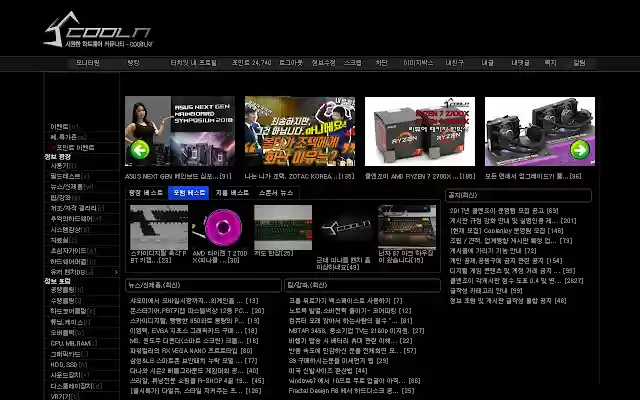The image size is (640, 400).
Task: Switch to the 광장 베스트 tab
Action: point(146,193)
